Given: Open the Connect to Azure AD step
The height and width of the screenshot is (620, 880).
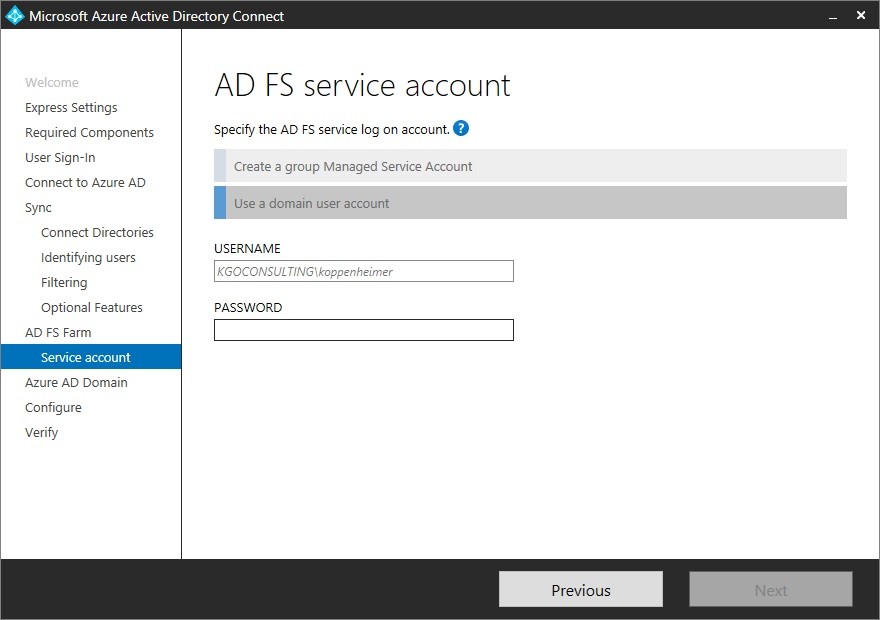Looking at the screenshot, I should click(x=85, y=182).
